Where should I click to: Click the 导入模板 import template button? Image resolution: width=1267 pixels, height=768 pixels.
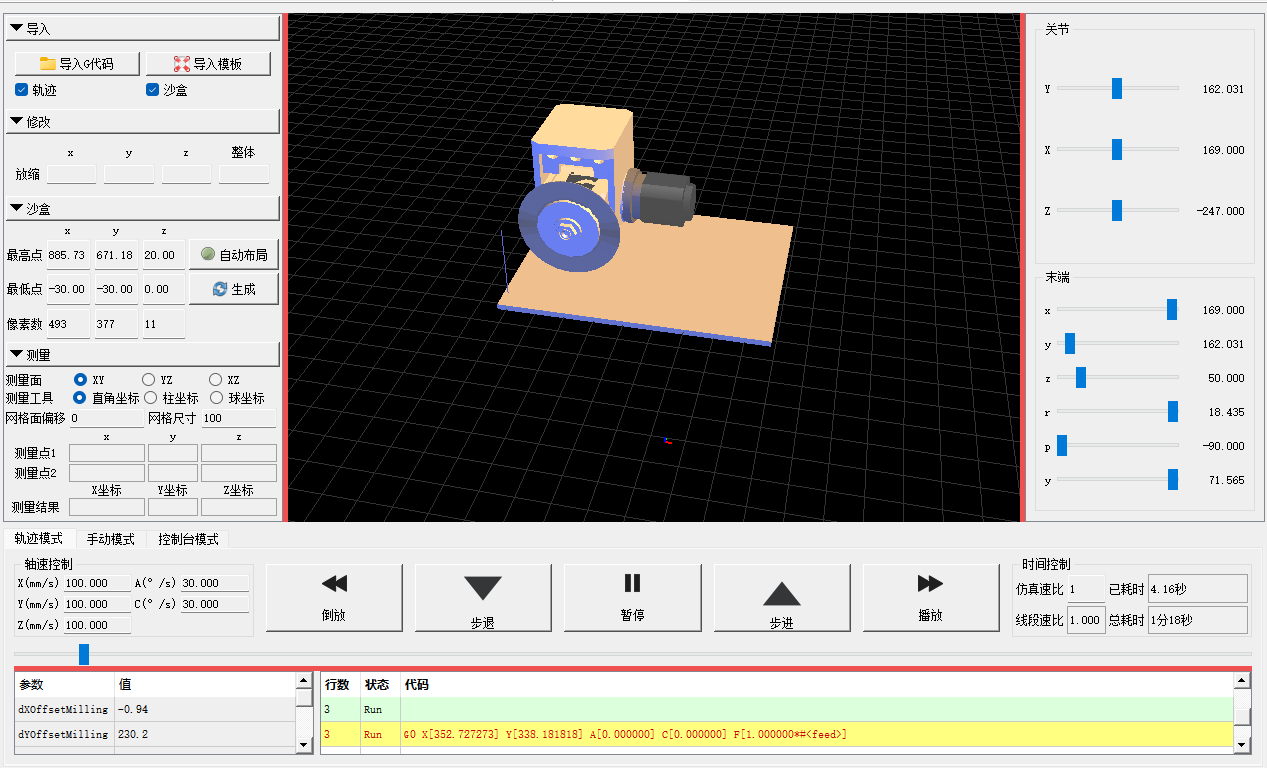(x=208, y=64)
